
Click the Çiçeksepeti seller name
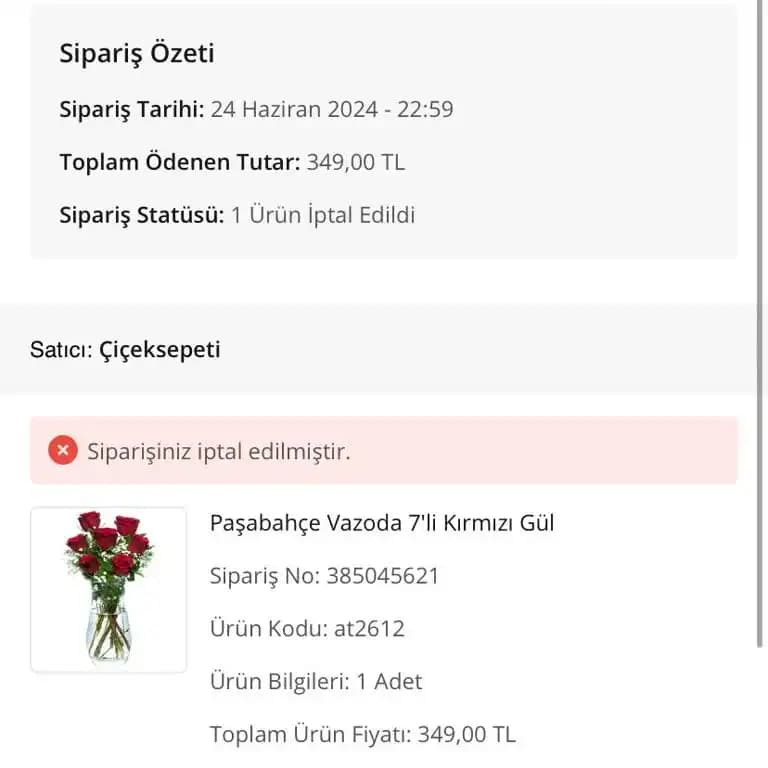160,350
